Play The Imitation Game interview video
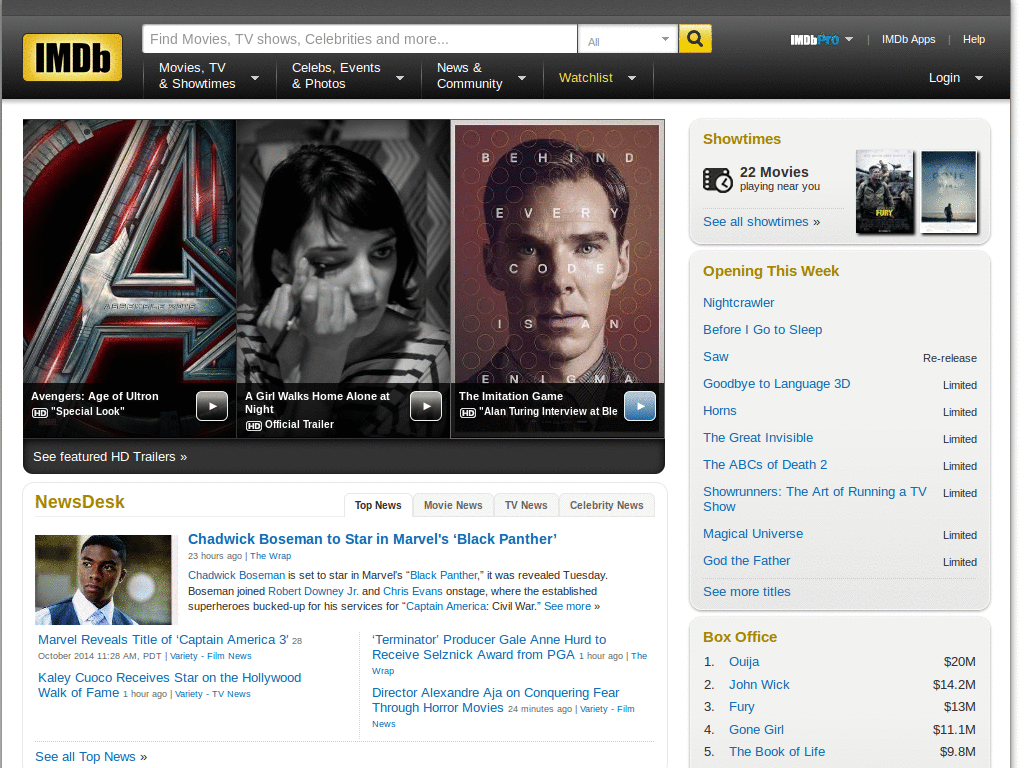The height and width of the screenshot is (768, 1024). (640, 406)
